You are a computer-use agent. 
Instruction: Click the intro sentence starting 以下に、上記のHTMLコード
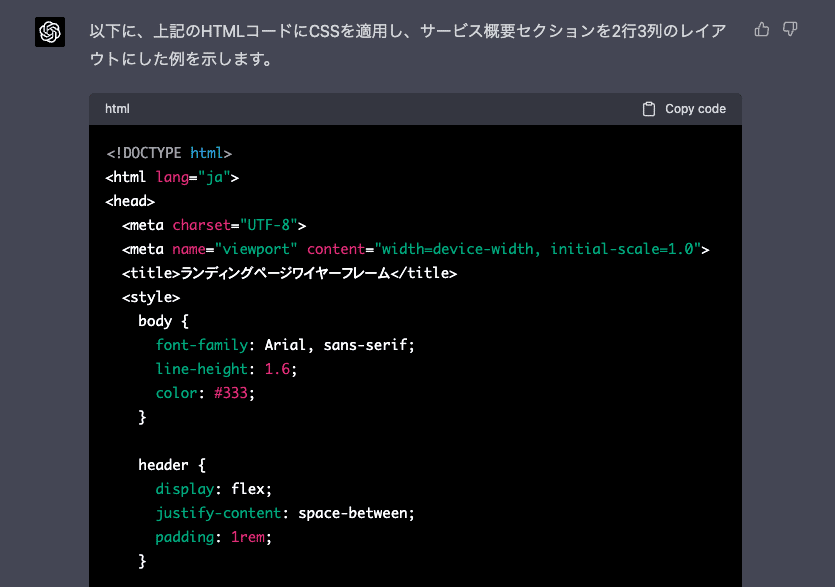click(408, 31)
